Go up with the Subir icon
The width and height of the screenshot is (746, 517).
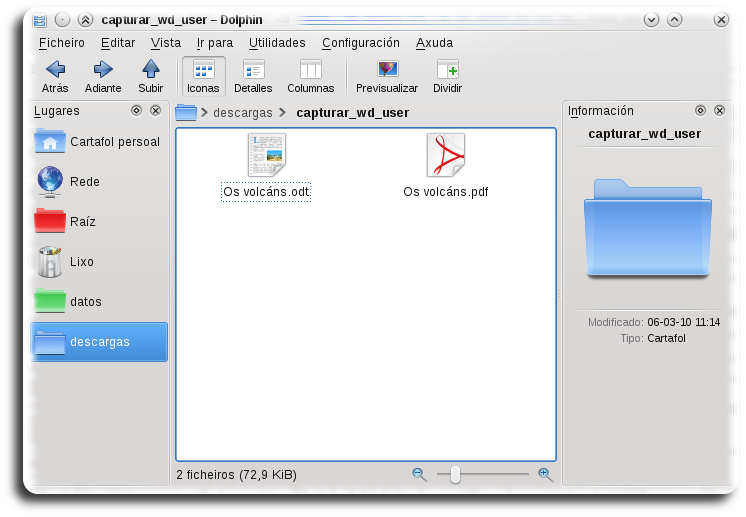[x=151, y=69]
